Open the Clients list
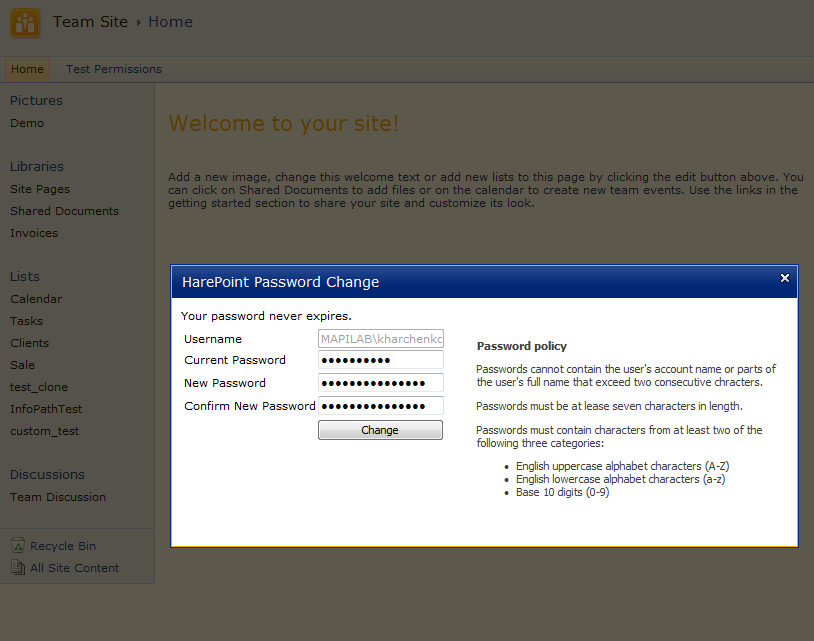Viewport: 814px width, 641px height. (30, 343)
